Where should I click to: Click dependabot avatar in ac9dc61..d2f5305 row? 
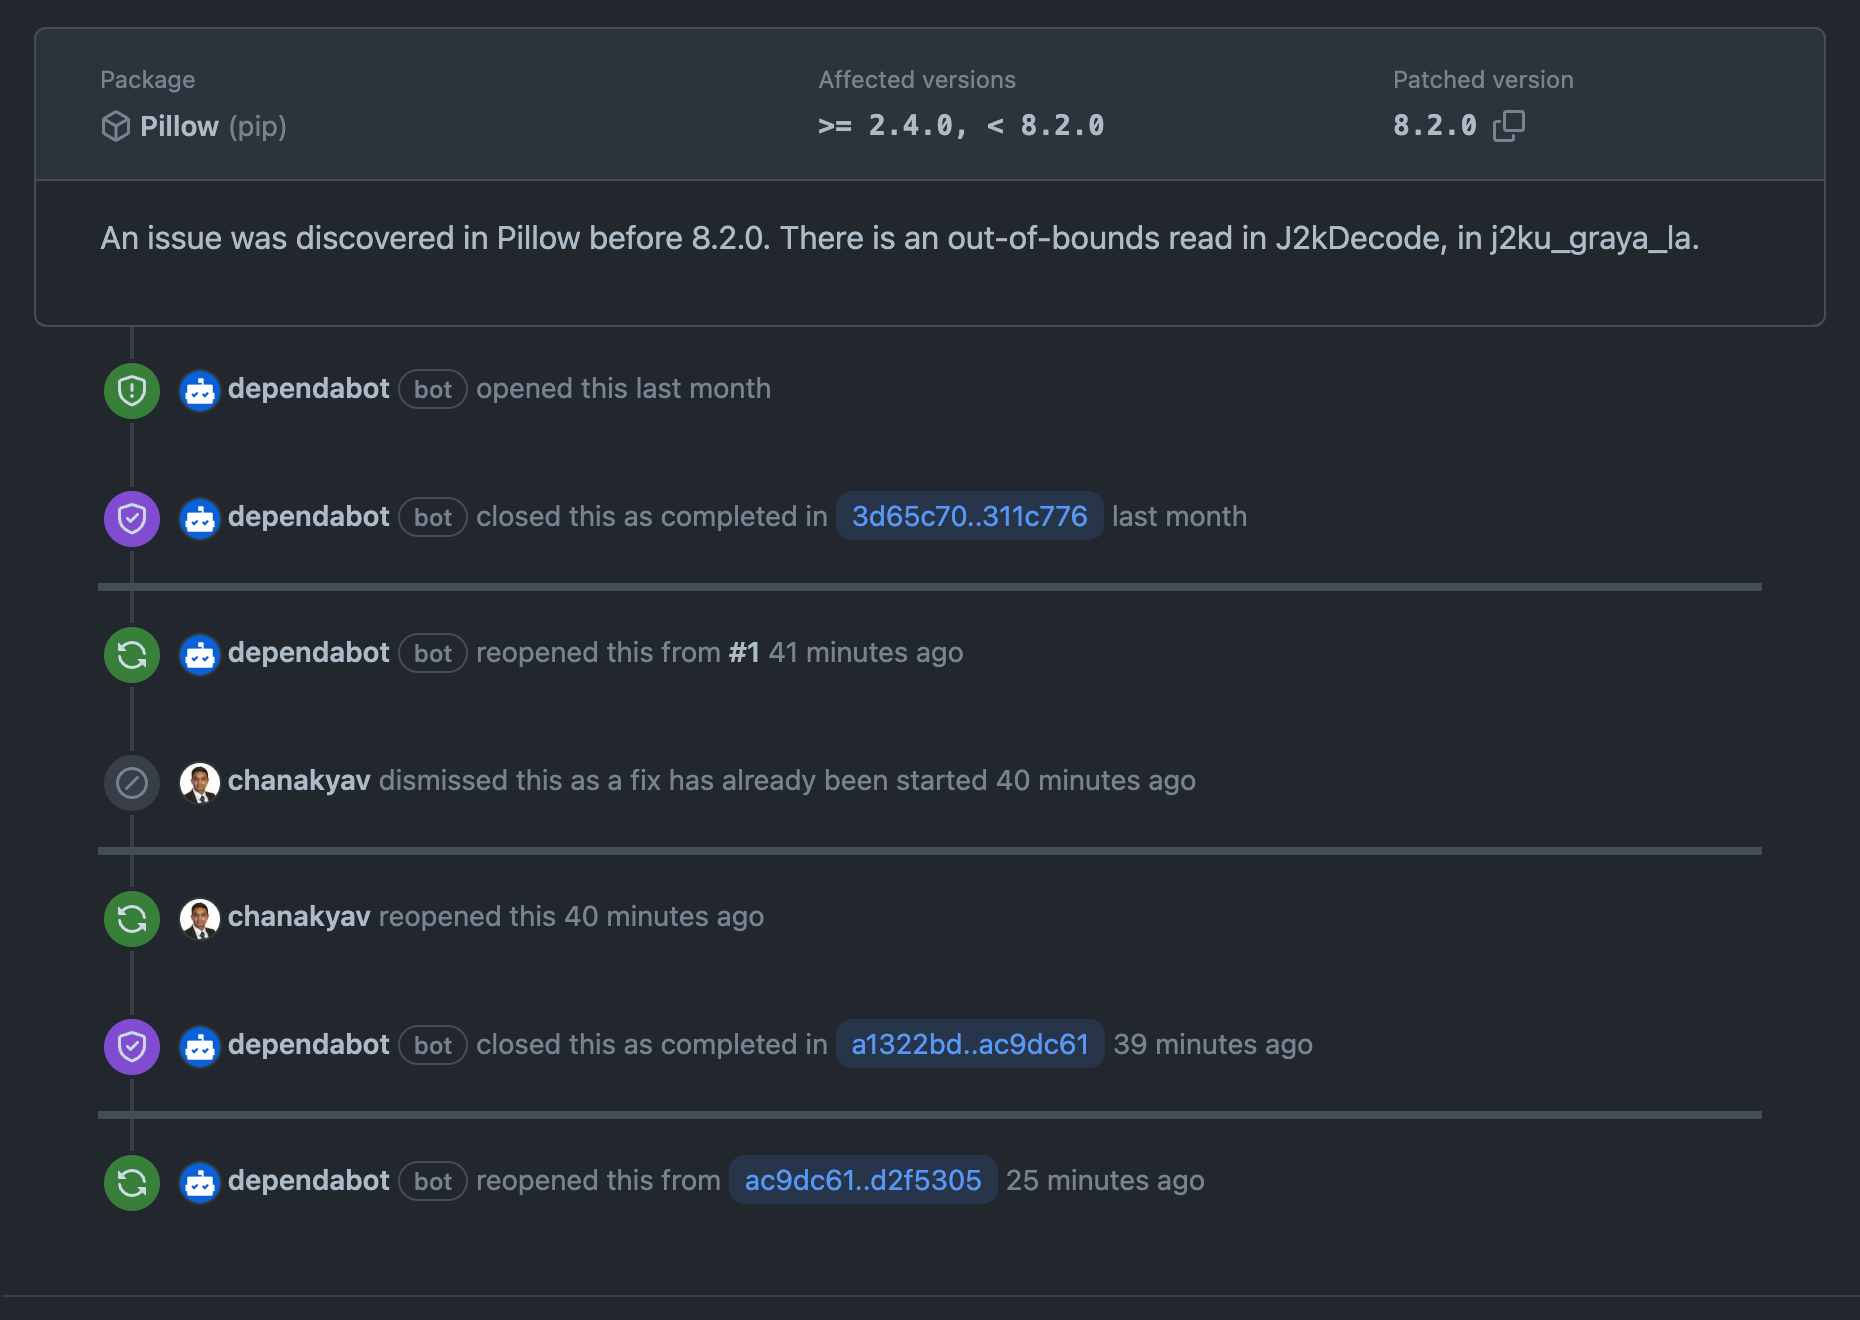(x=200, y=1182)
